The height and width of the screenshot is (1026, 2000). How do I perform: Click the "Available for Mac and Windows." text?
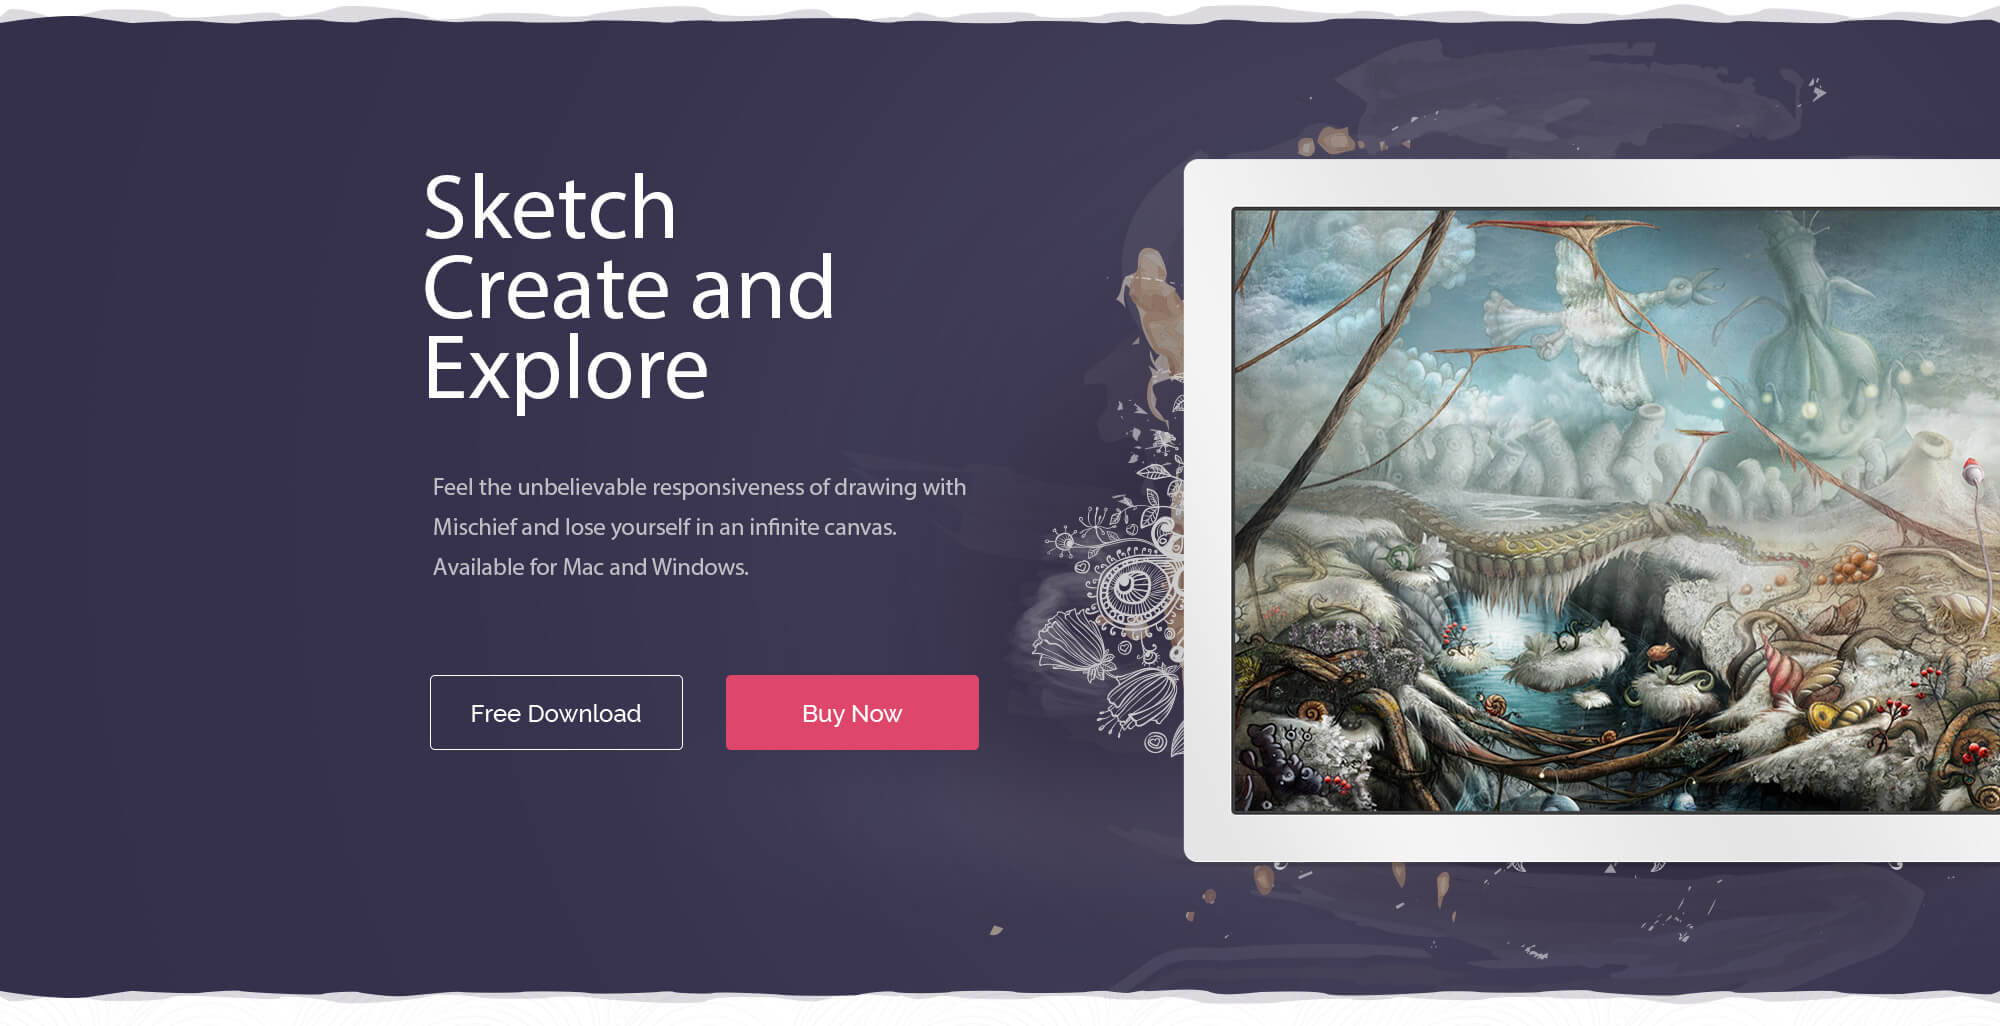(591, 567)
